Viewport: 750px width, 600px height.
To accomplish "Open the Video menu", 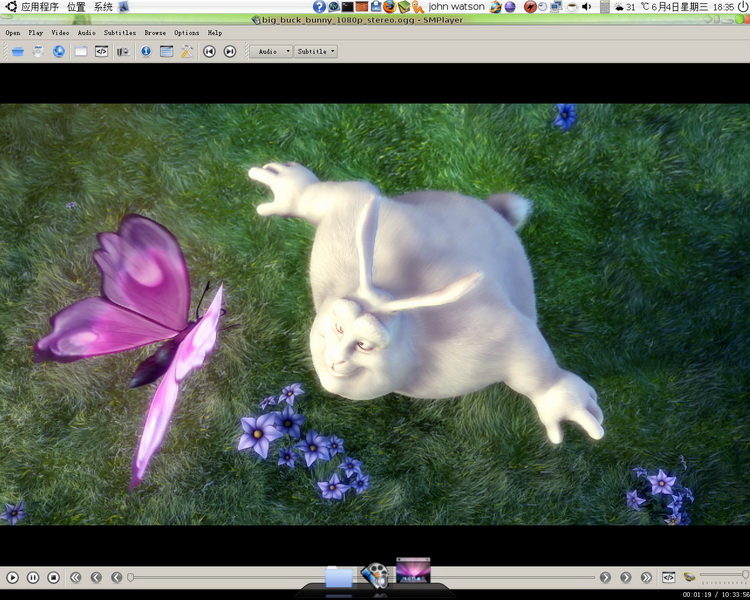I will (x=60, y=33).
